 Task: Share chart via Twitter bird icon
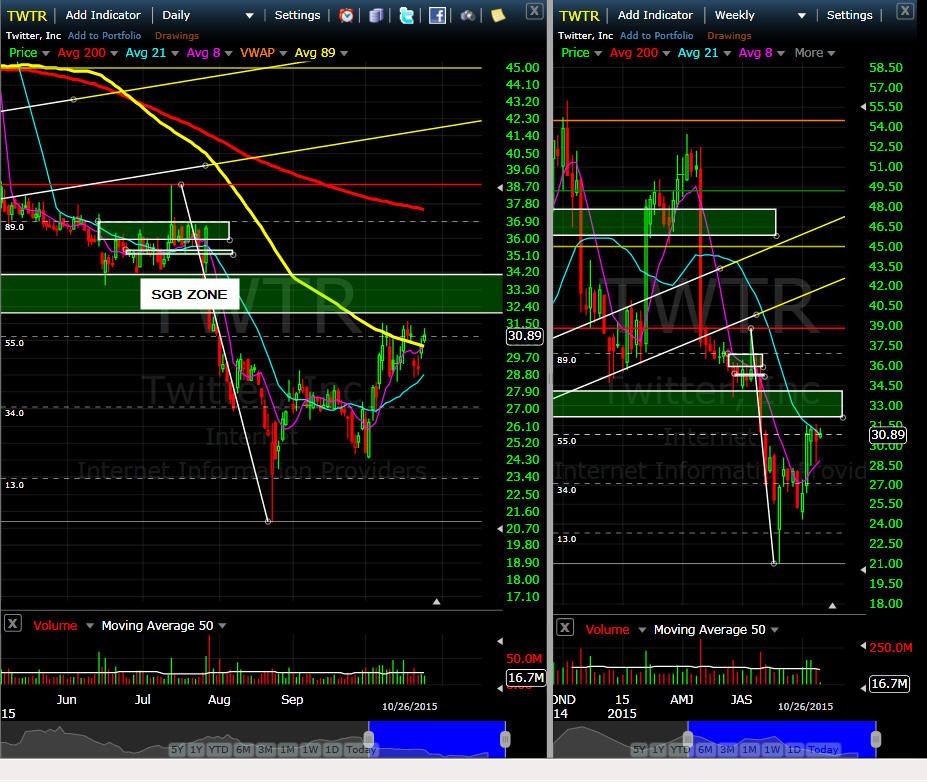[407, 15]
